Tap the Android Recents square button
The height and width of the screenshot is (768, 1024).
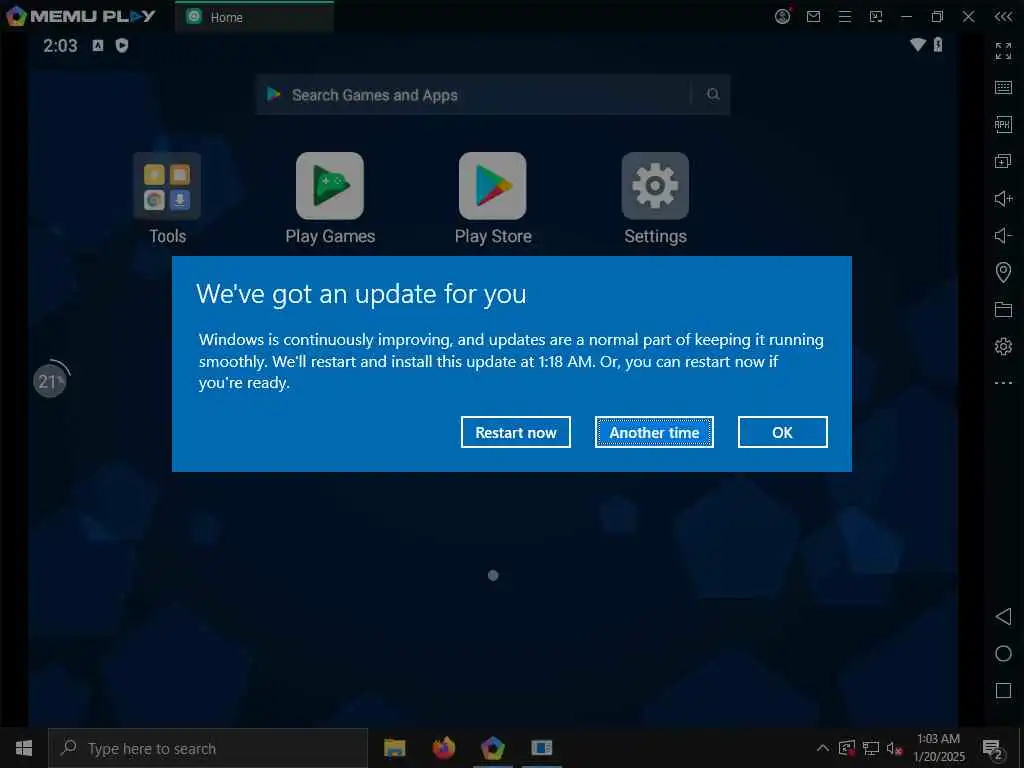[1003, 691]
